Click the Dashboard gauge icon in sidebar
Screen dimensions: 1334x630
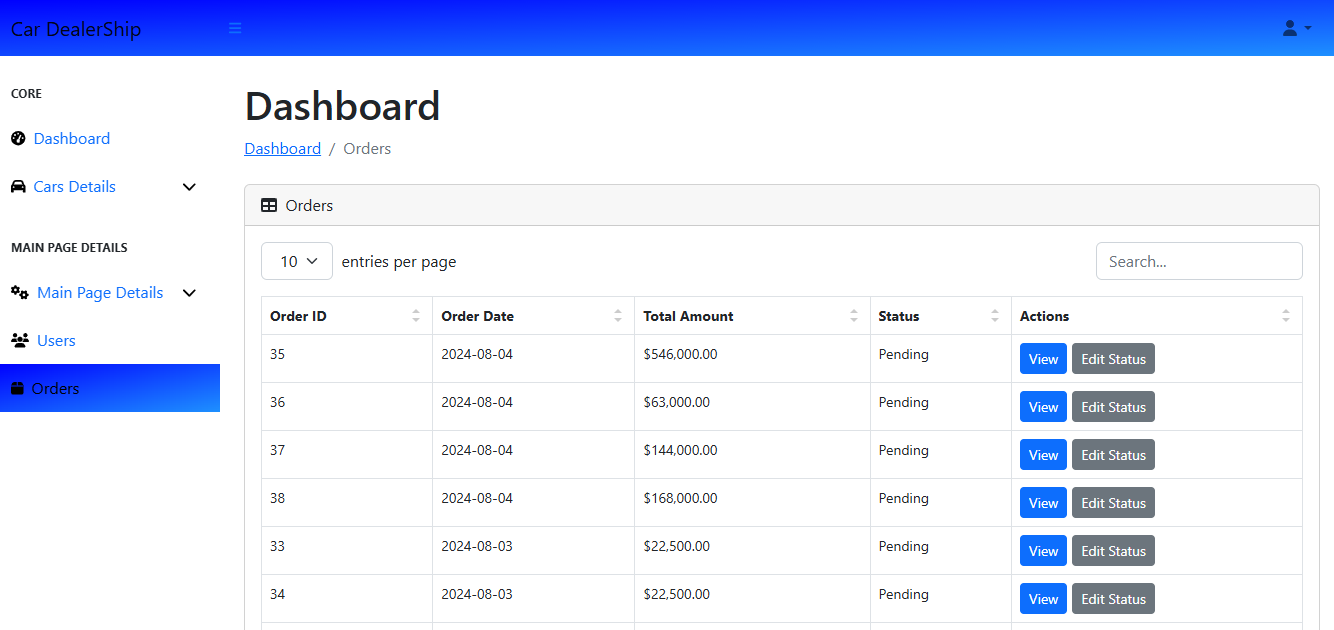pyautogui.click(x=18, y=138)
